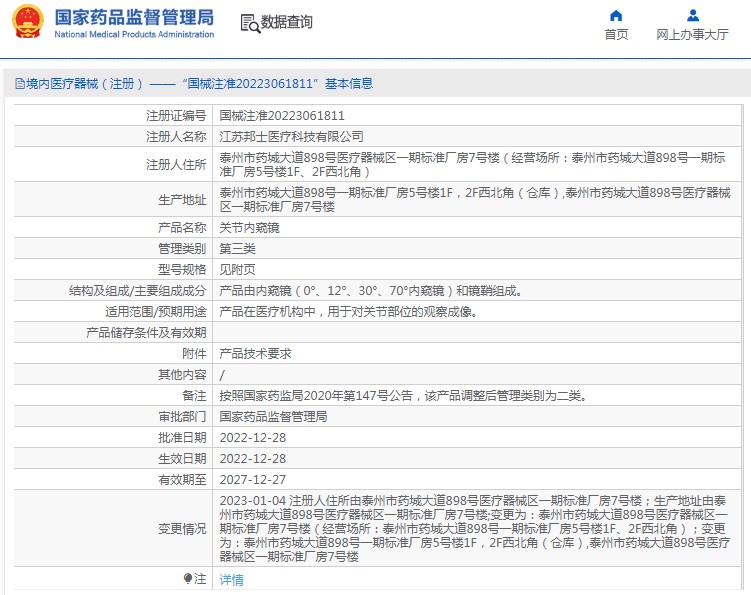Image resolution: width=751 pixels, height=595 pixels.
Task: Open the 数据查询 heading text
Action: [287, 22]
